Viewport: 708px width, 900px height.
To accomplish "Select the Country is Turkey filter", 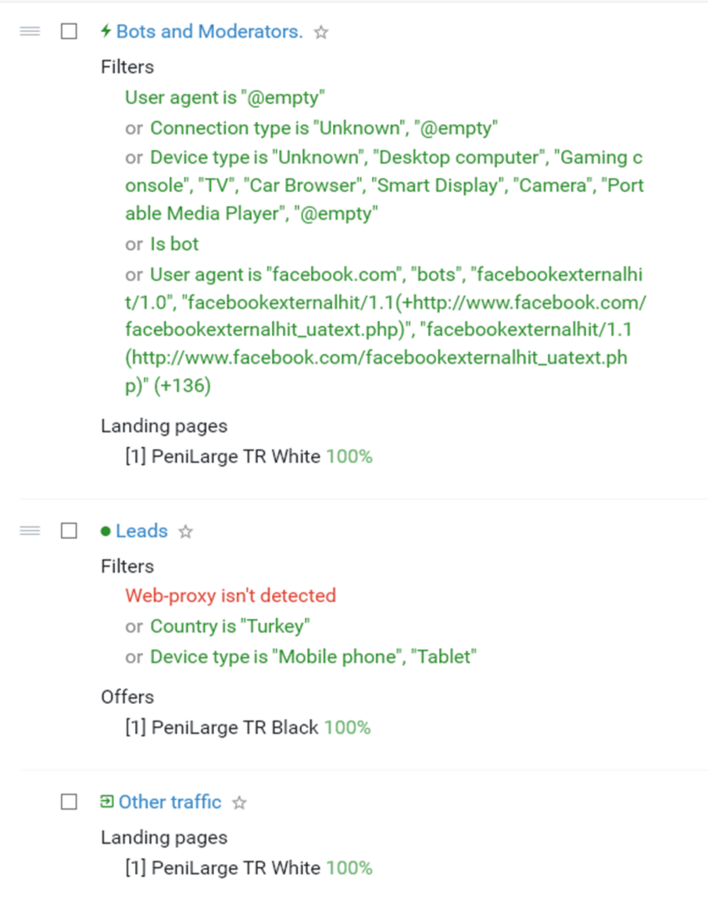I will [x=230, y=626].
